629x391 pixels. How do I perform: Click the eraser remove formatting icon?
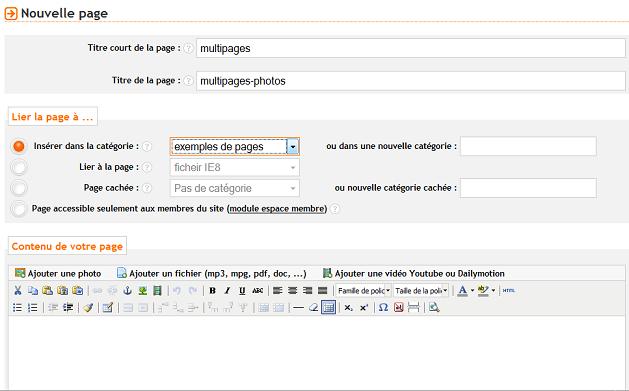coord(313,308)
